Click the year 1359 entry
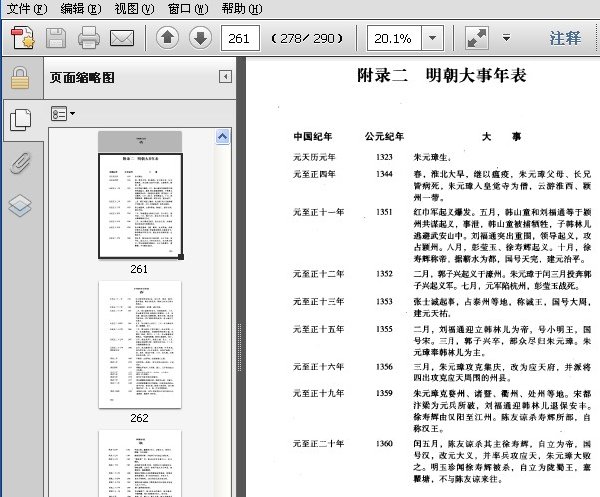The width and height of the screenshot is (600, 497). (x=384, y=393)
